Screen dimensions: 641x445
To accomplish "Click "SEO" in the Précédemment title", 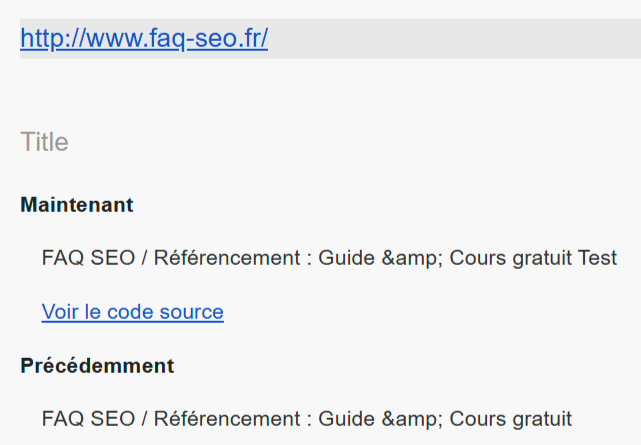I will point(111,418).
